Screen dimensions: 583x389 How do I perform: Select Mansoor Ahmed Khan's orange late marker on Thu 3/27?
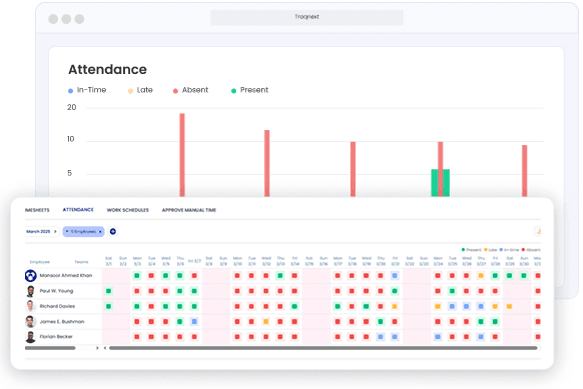[x=481, y=276]
